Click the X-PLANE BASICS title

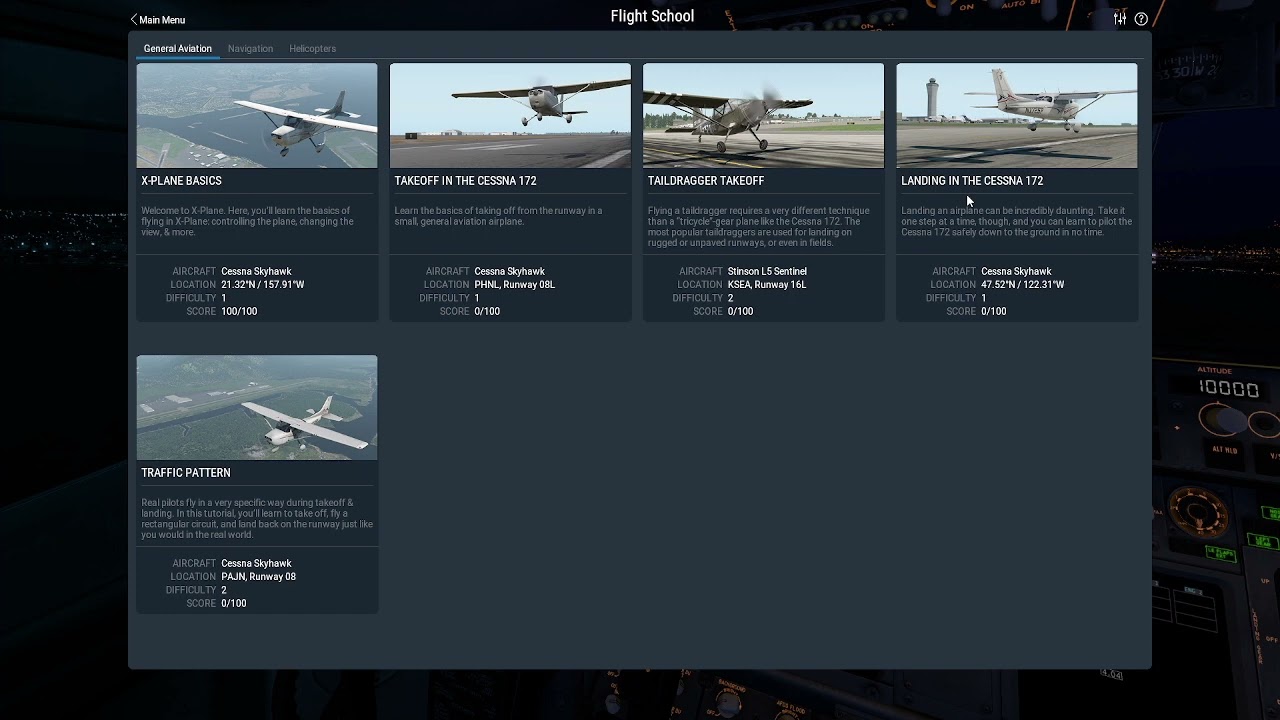pos(181,181)
